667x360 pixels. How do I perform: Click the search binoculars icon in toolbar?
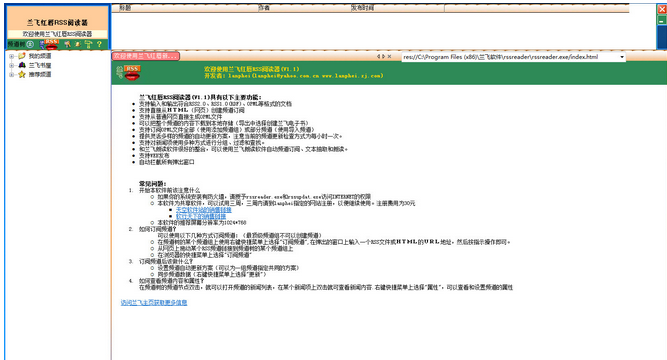(x=67, y=44)
